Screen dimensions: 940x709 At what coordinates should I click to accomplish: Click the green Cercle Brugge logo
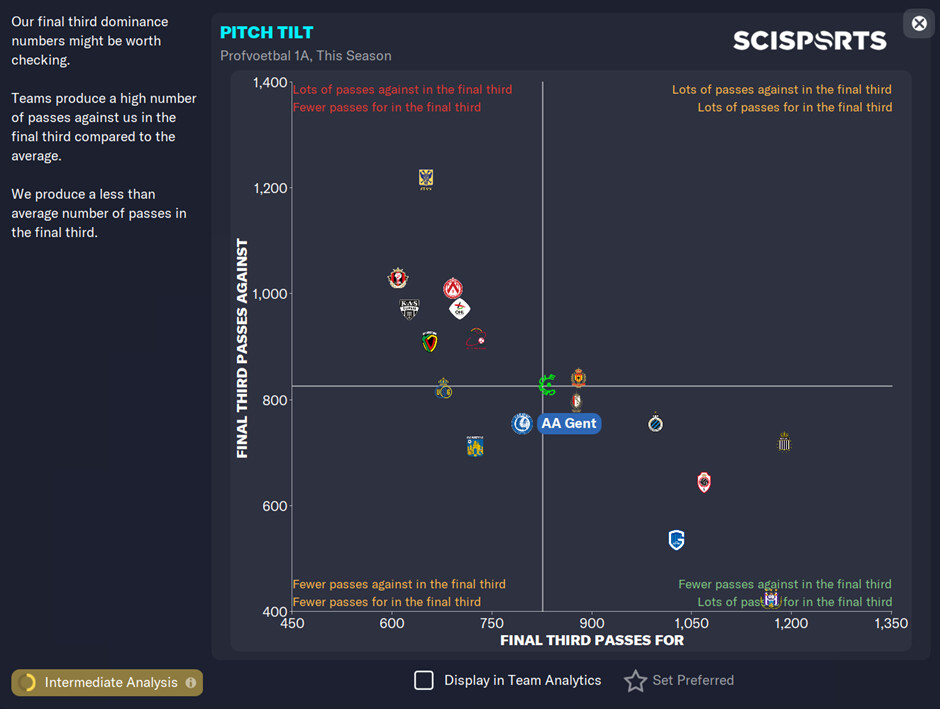tap(547, 385)
